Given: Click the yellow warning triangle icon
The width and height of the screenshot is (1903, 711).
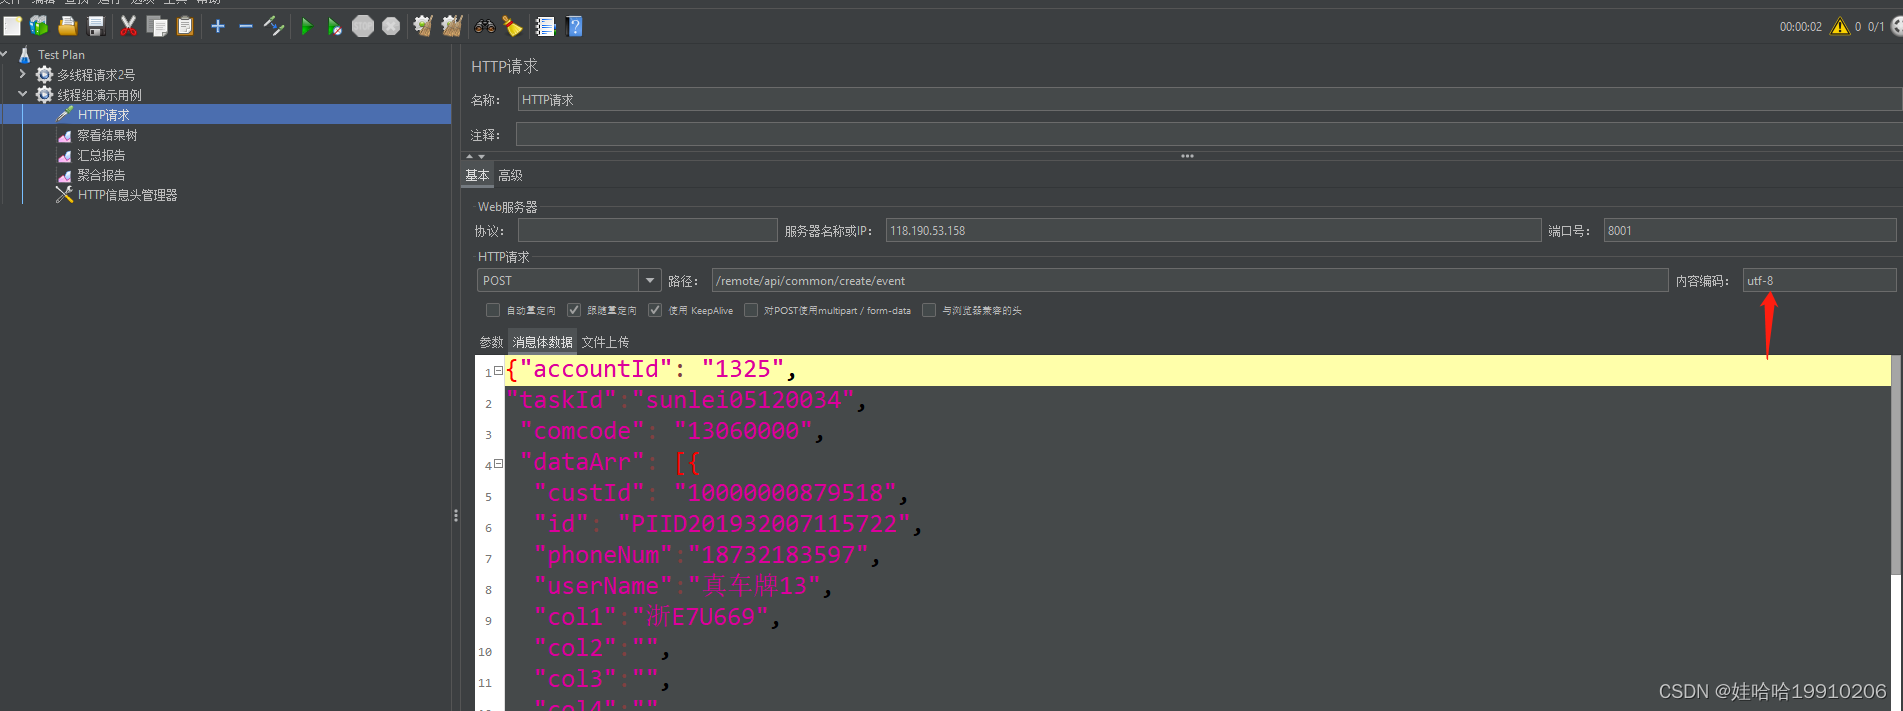Looking at the screenshot, I should (1840, 26).
